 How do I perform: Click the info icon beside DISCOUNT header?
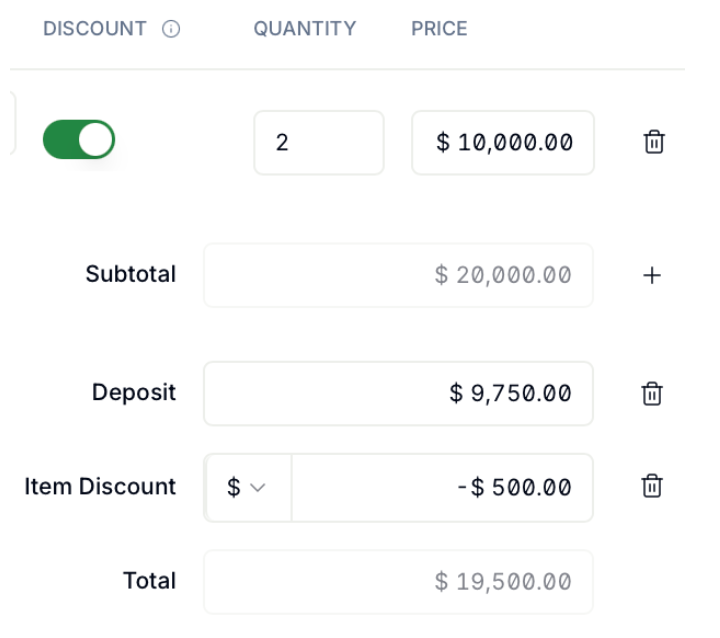pos(171,29)
